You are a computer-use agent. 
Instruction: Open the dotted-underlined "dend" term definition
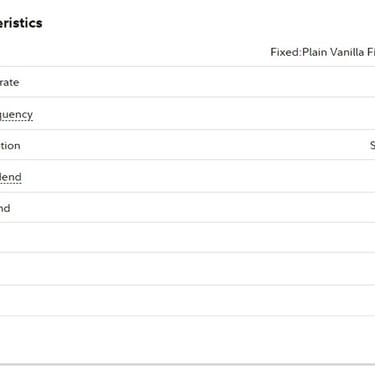pyautogui.click(x=11, y=177)
